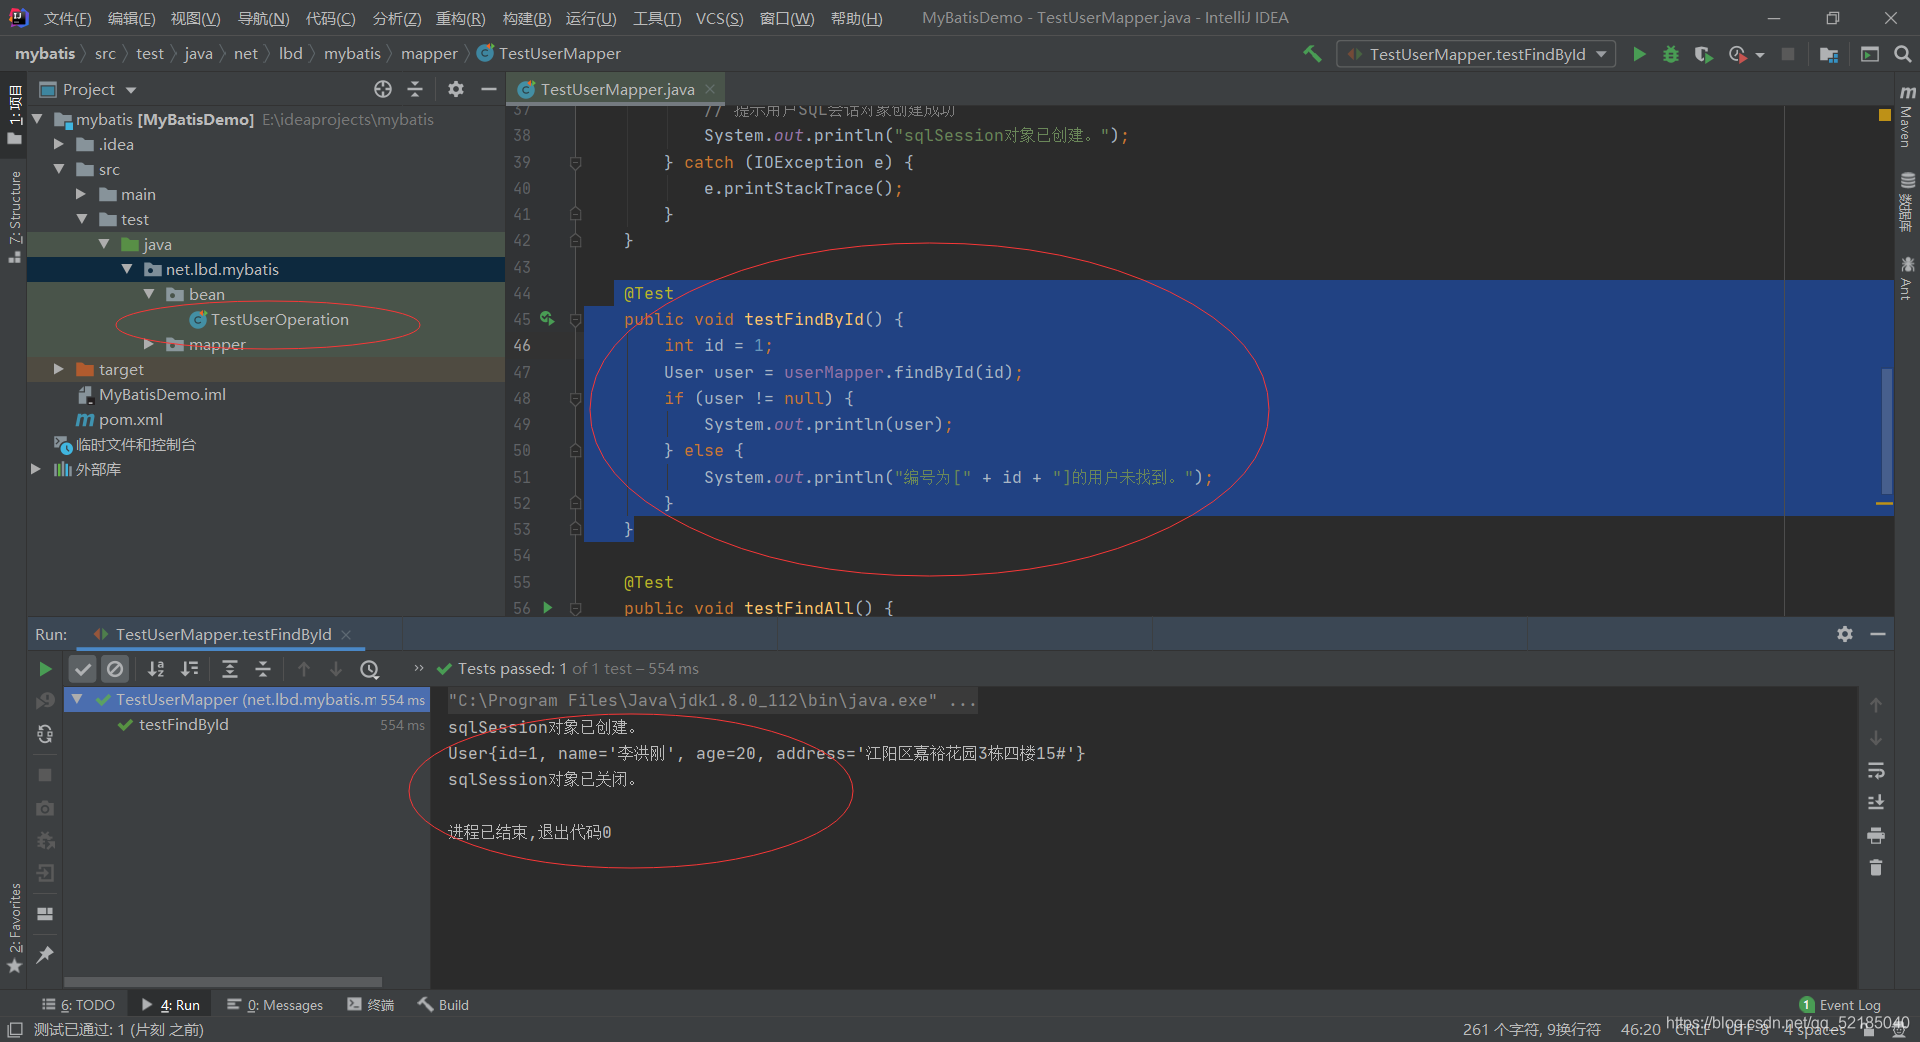Collapse the test folder

[82, 219]
